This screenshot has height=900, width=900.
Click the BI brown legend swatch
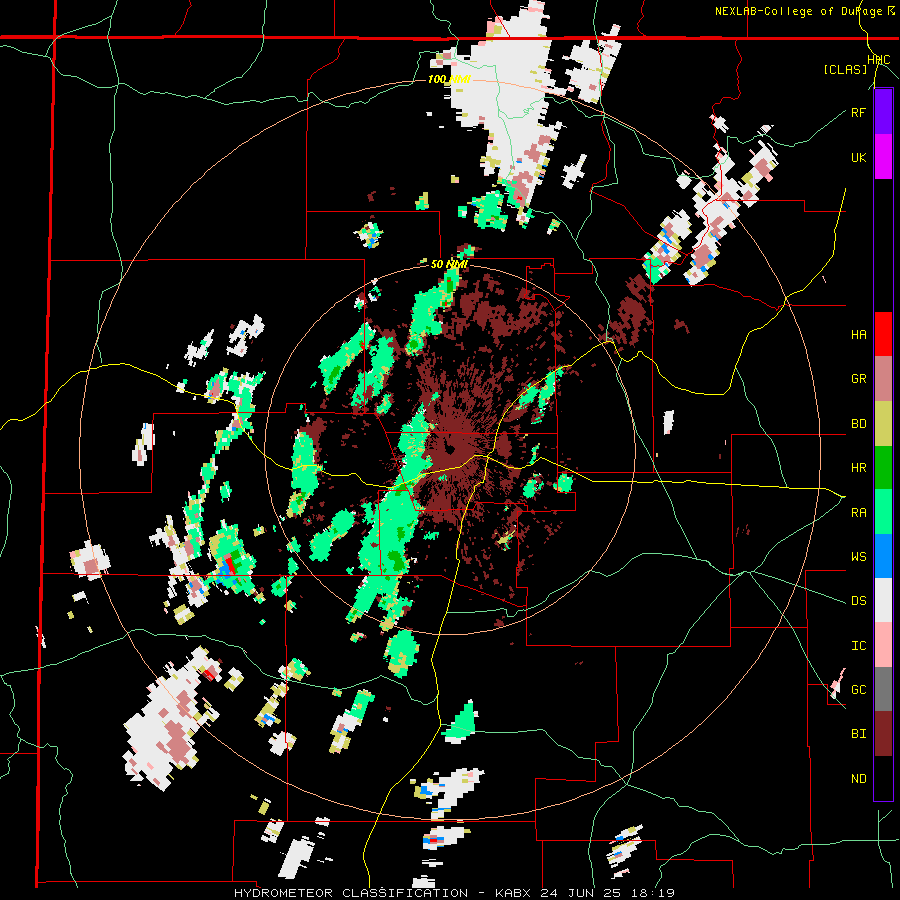[883, 734]
